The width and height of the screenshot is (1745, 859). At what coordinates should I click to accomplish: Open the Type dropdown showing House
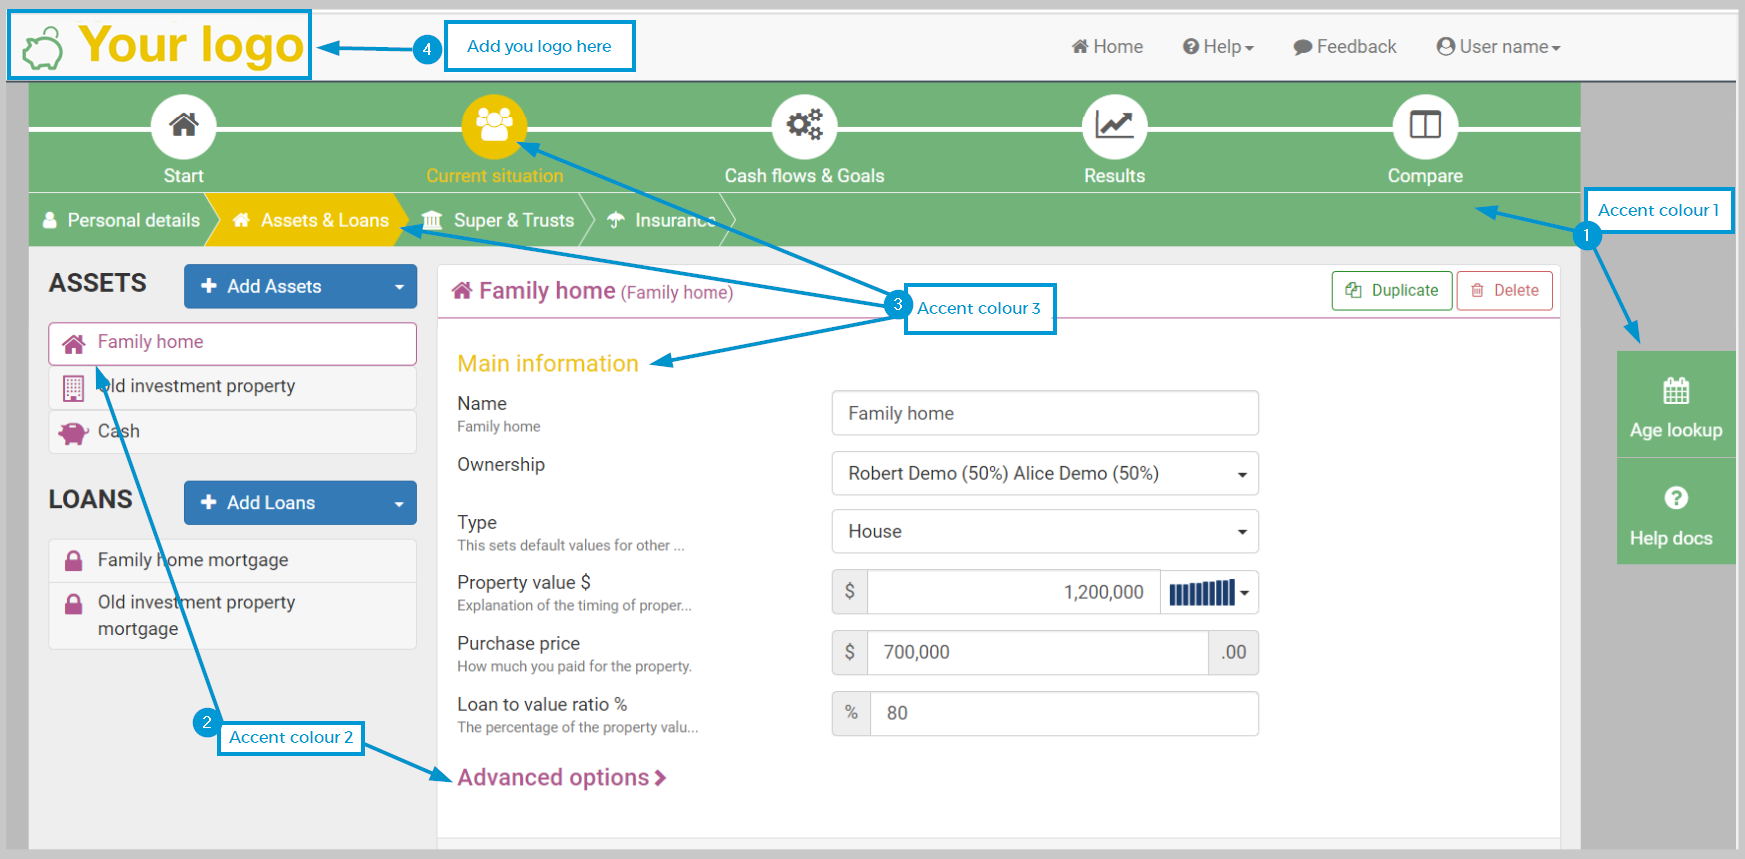(x=1044, y=532)
